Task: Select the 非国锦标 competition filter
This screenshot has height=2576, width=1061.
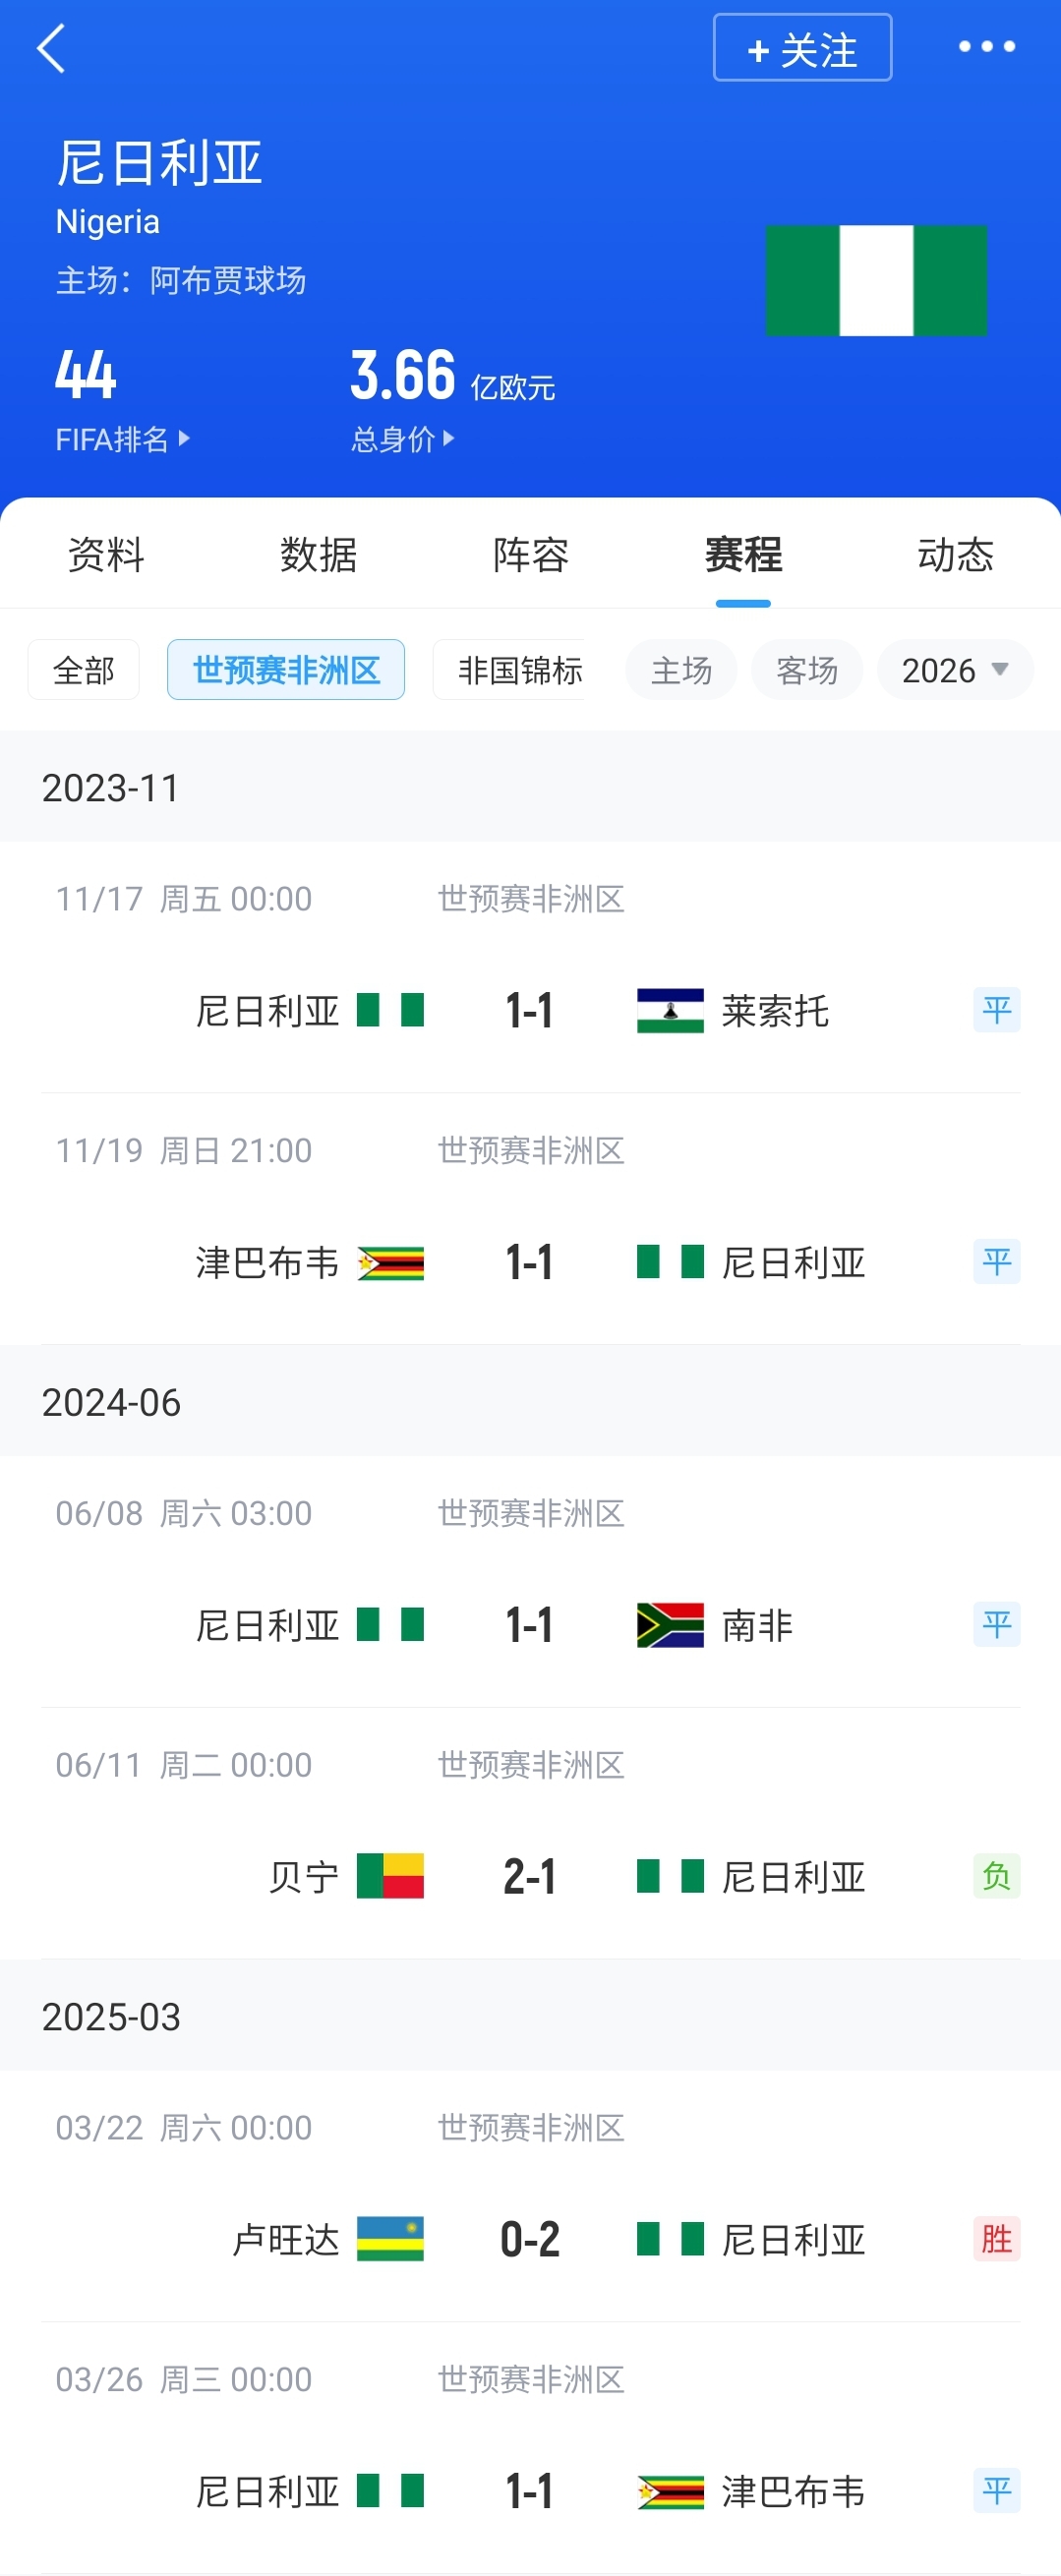Action: click(x=518, y=670)
